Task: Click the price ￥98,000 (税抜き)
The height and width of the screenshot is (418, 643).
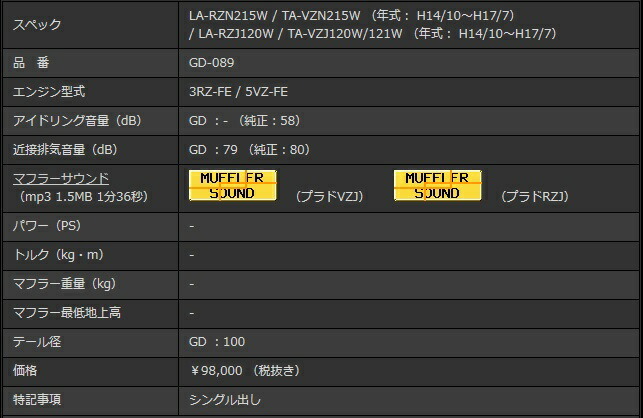Action: coord(245,371)
